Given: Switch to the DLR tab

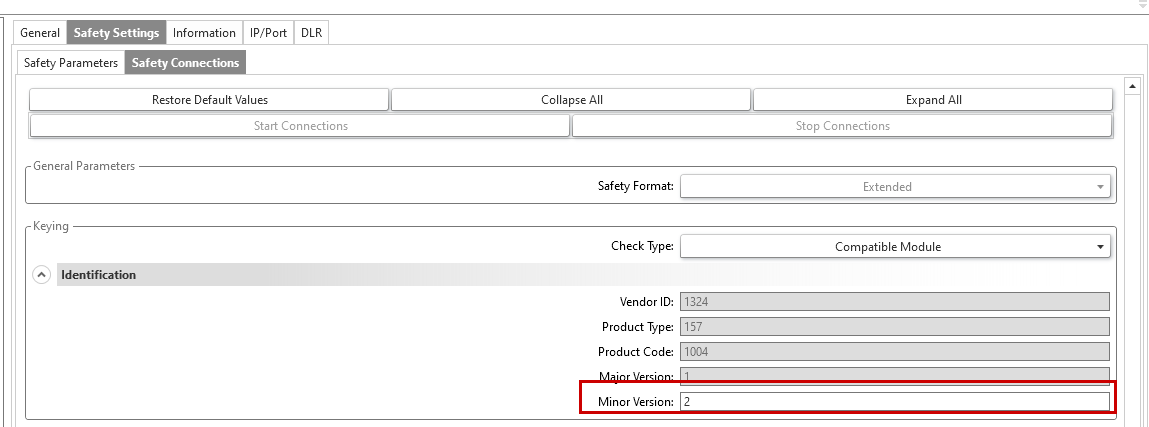Looking at the screenshot, I should pos(311,33).
